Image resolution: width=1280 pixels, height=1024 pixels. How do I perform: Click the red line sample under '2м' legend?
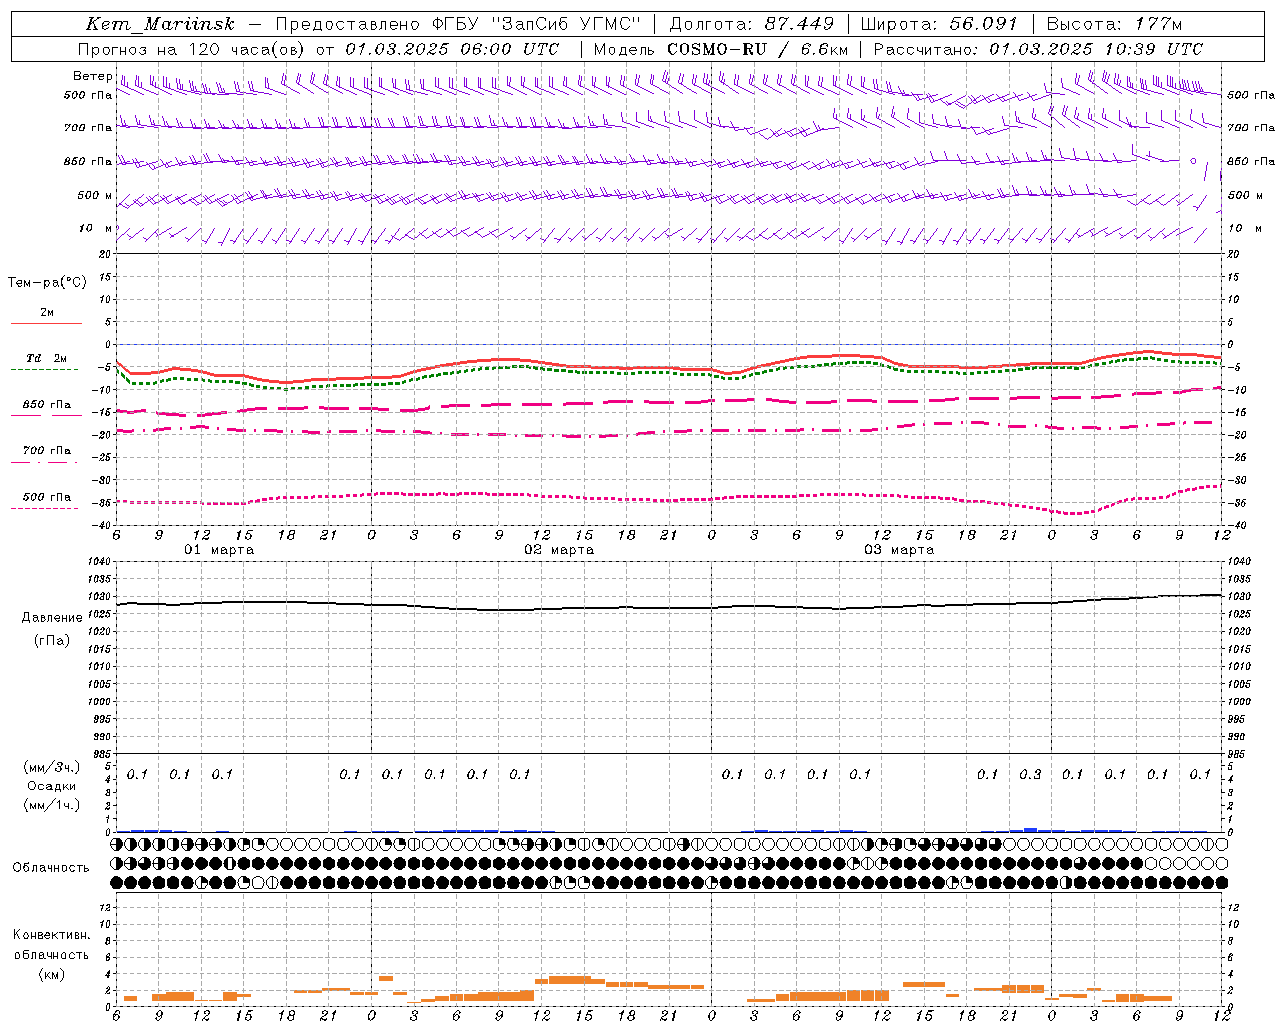[46, 324]
